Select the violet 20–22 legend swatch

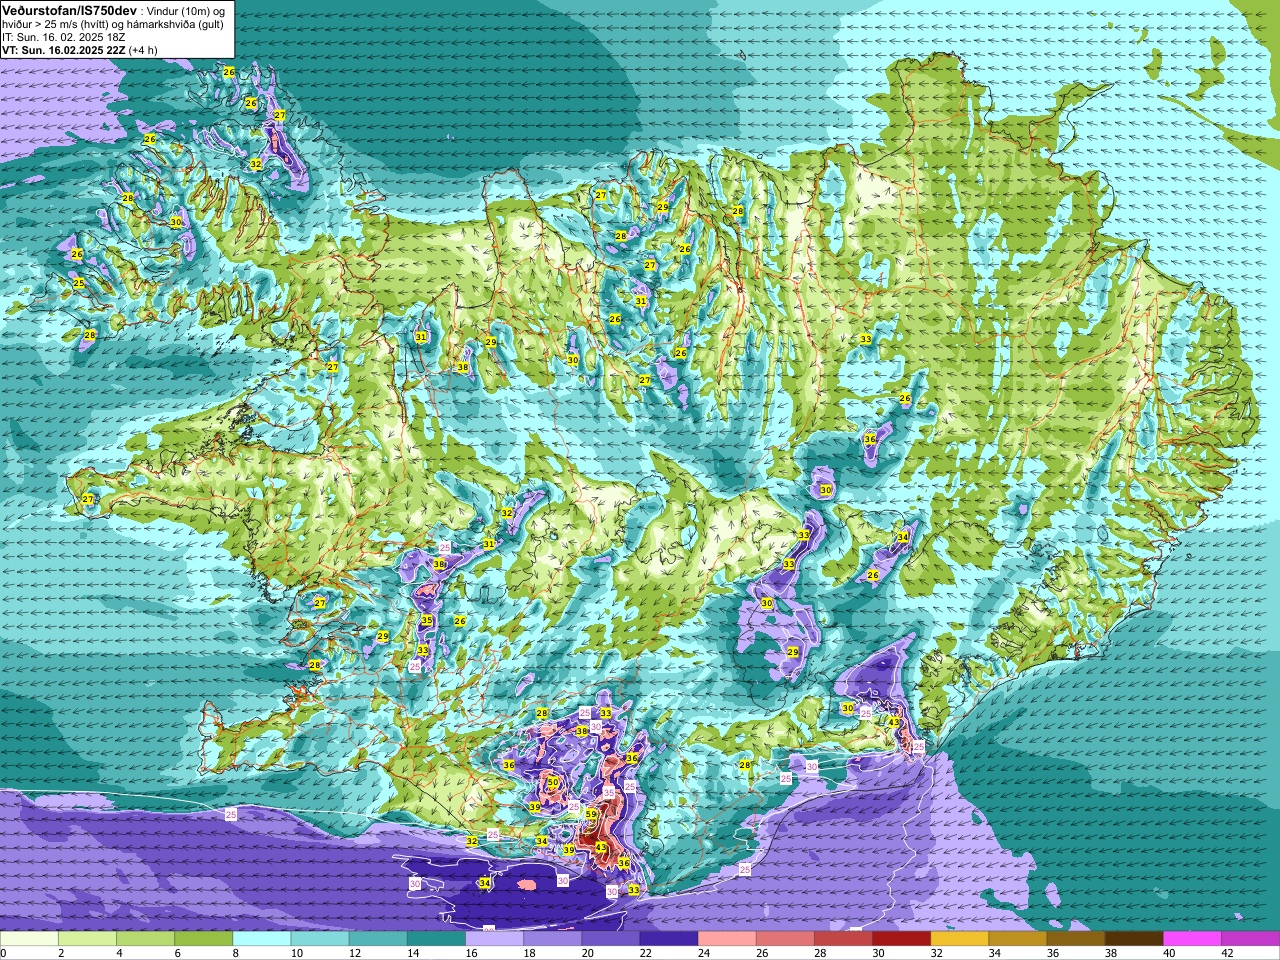click(x=611, y=939)
